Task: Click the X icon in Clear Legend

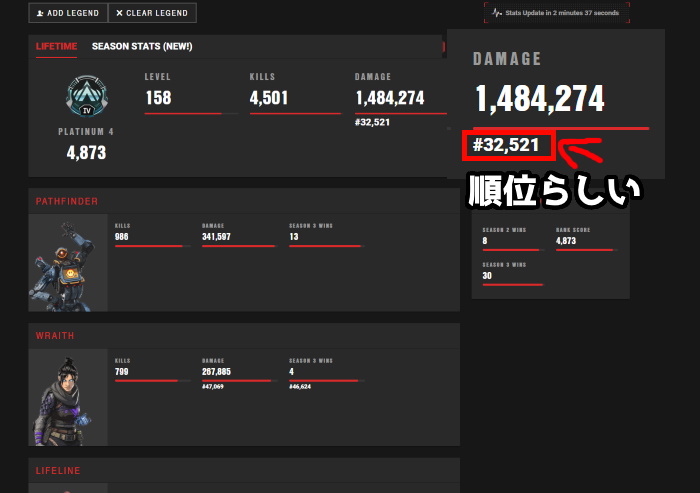Action: [x=119, y=13]
